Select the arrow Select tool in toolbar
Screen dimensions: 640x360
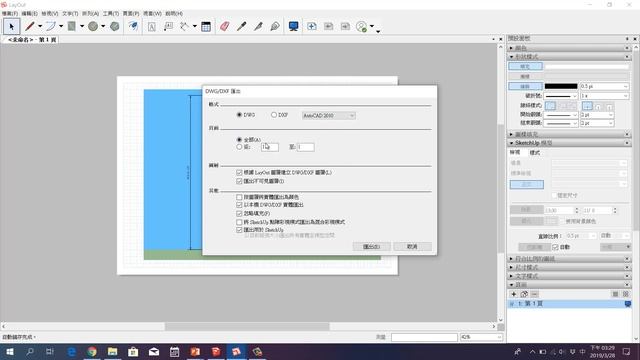click(11, 27)
